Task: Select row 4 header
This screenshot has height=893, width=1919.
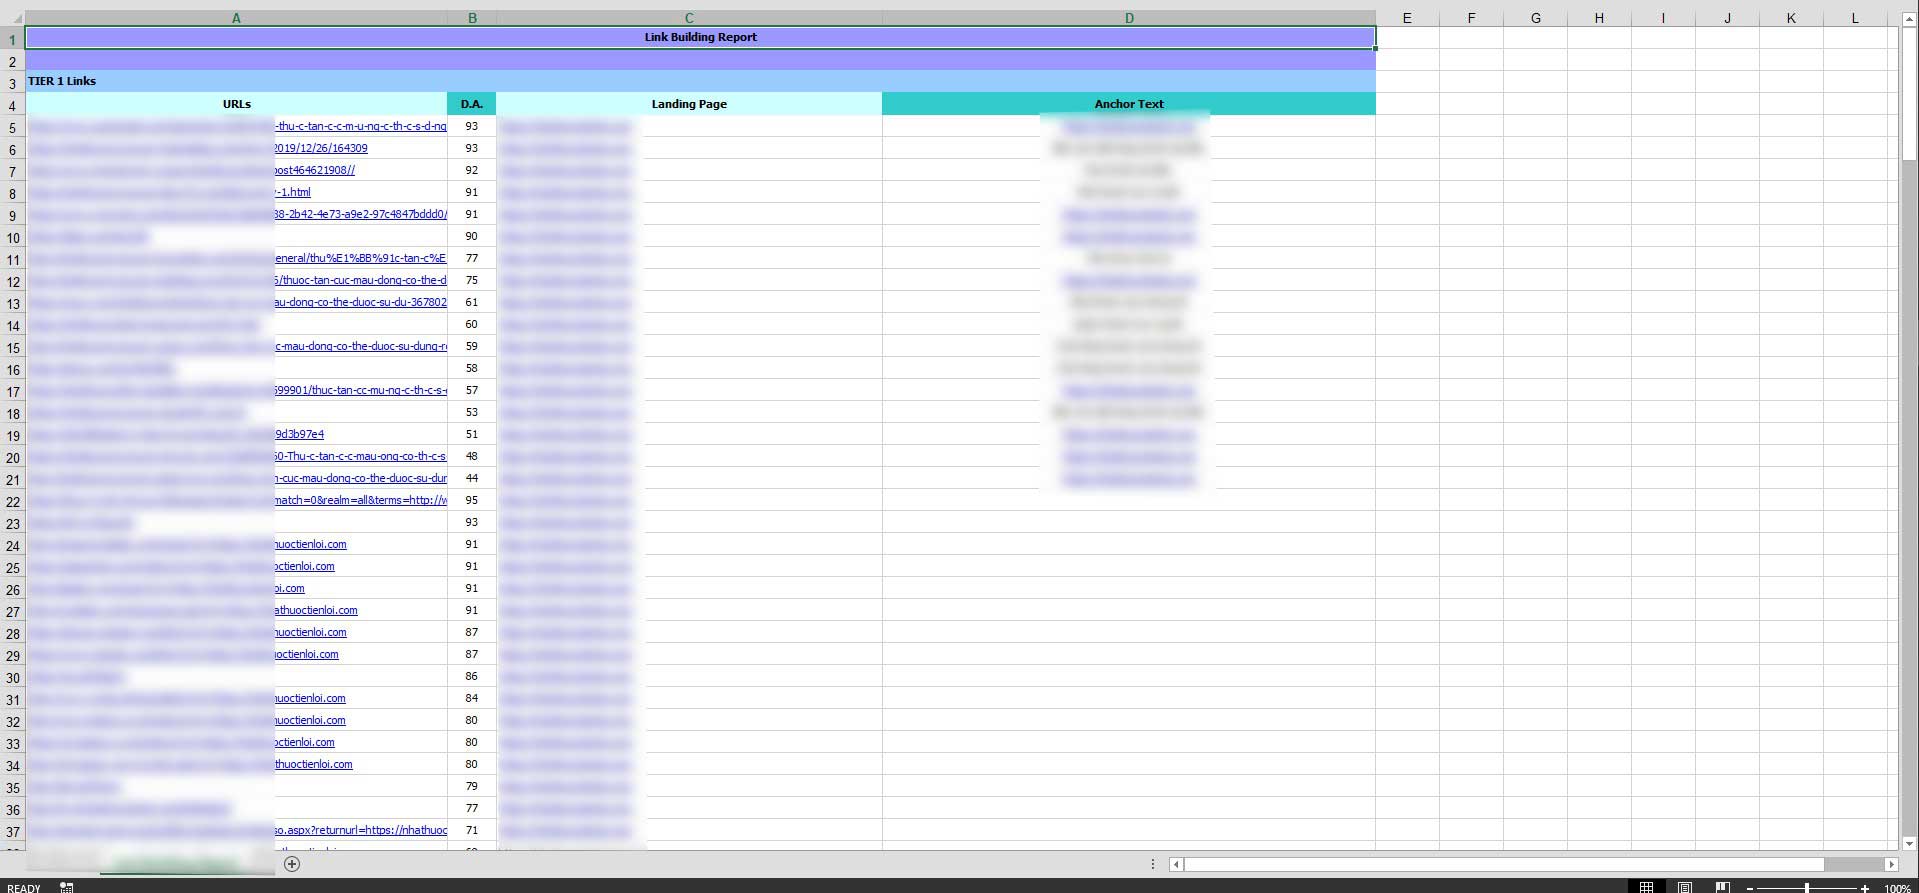Action: click(13, 104)
